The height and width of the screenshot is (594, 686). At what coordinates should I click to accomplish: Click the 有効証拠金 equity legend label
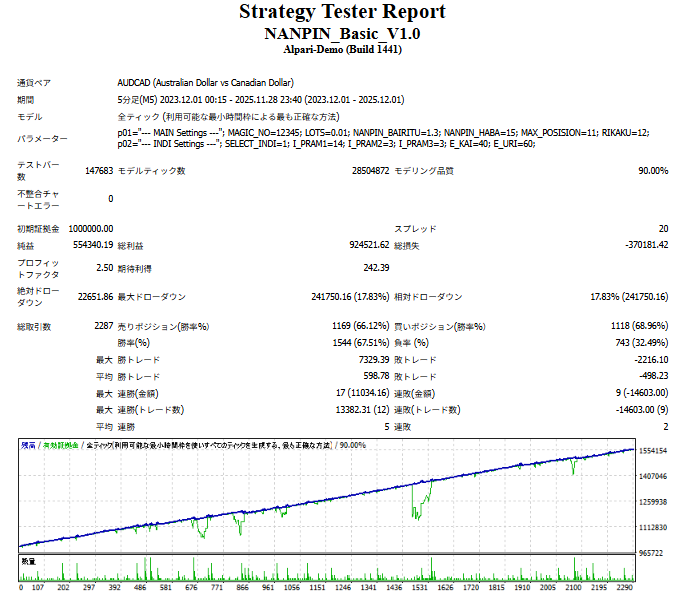58,445
